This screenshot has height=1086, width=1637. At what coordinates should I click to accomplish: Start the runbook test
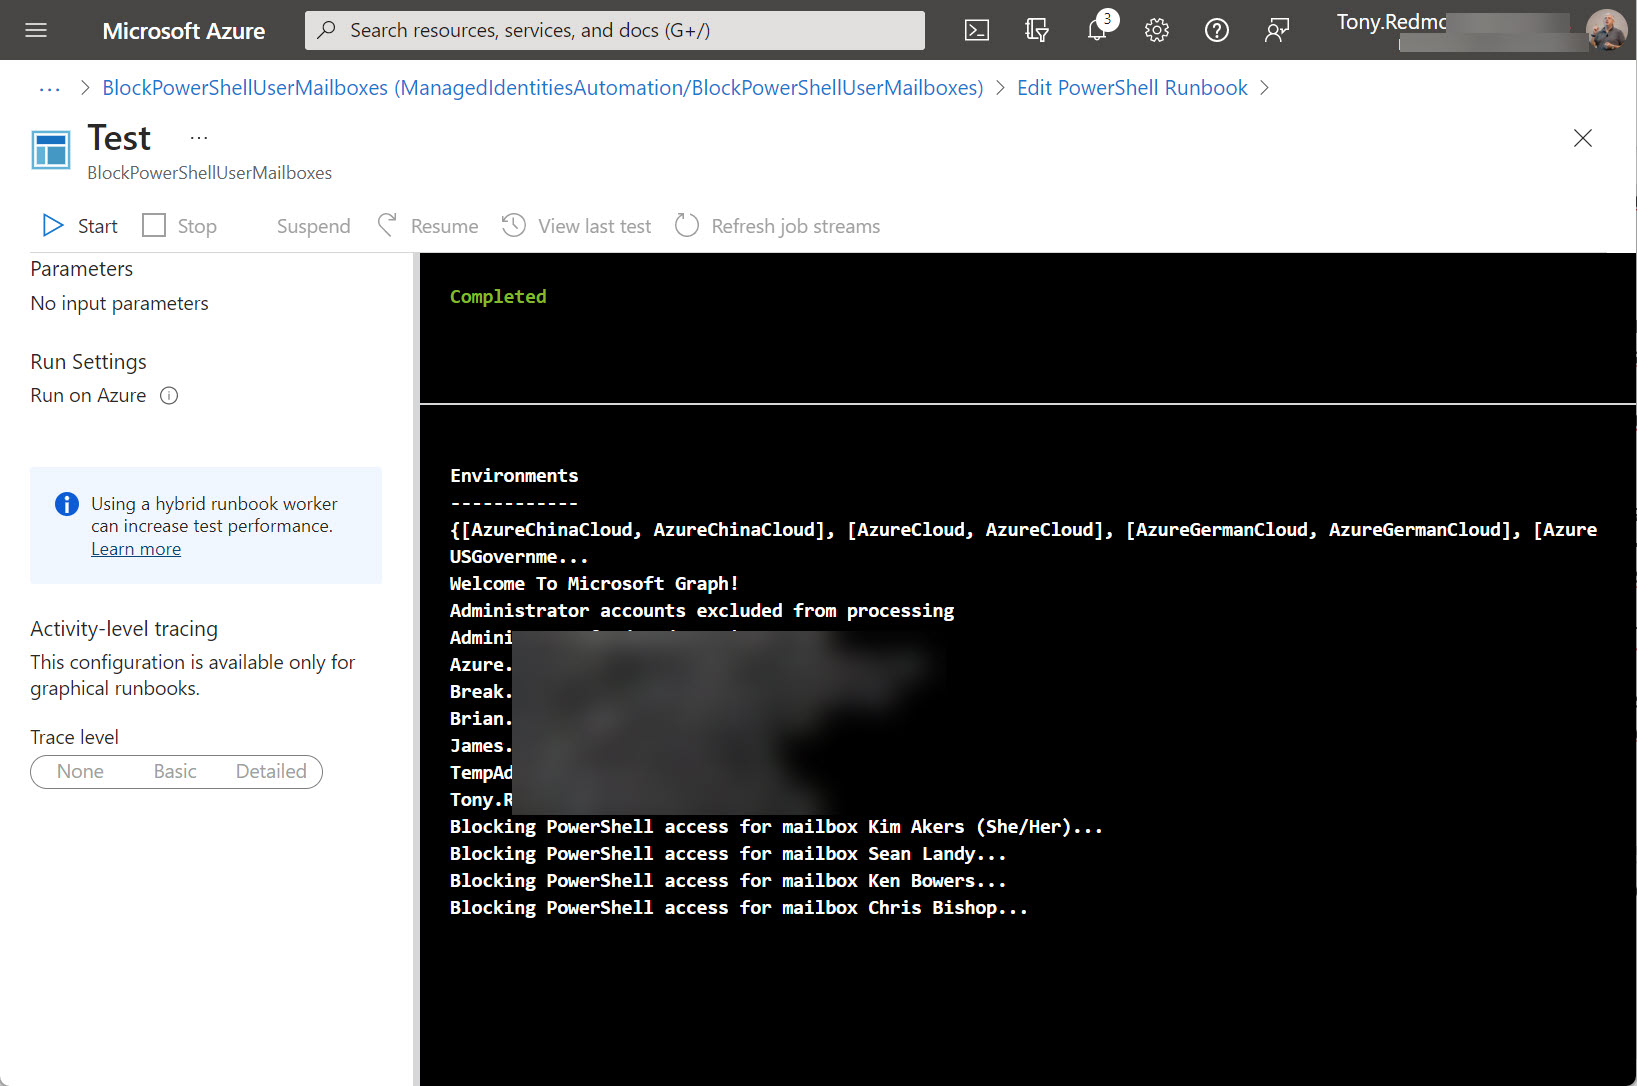[78, 225]
